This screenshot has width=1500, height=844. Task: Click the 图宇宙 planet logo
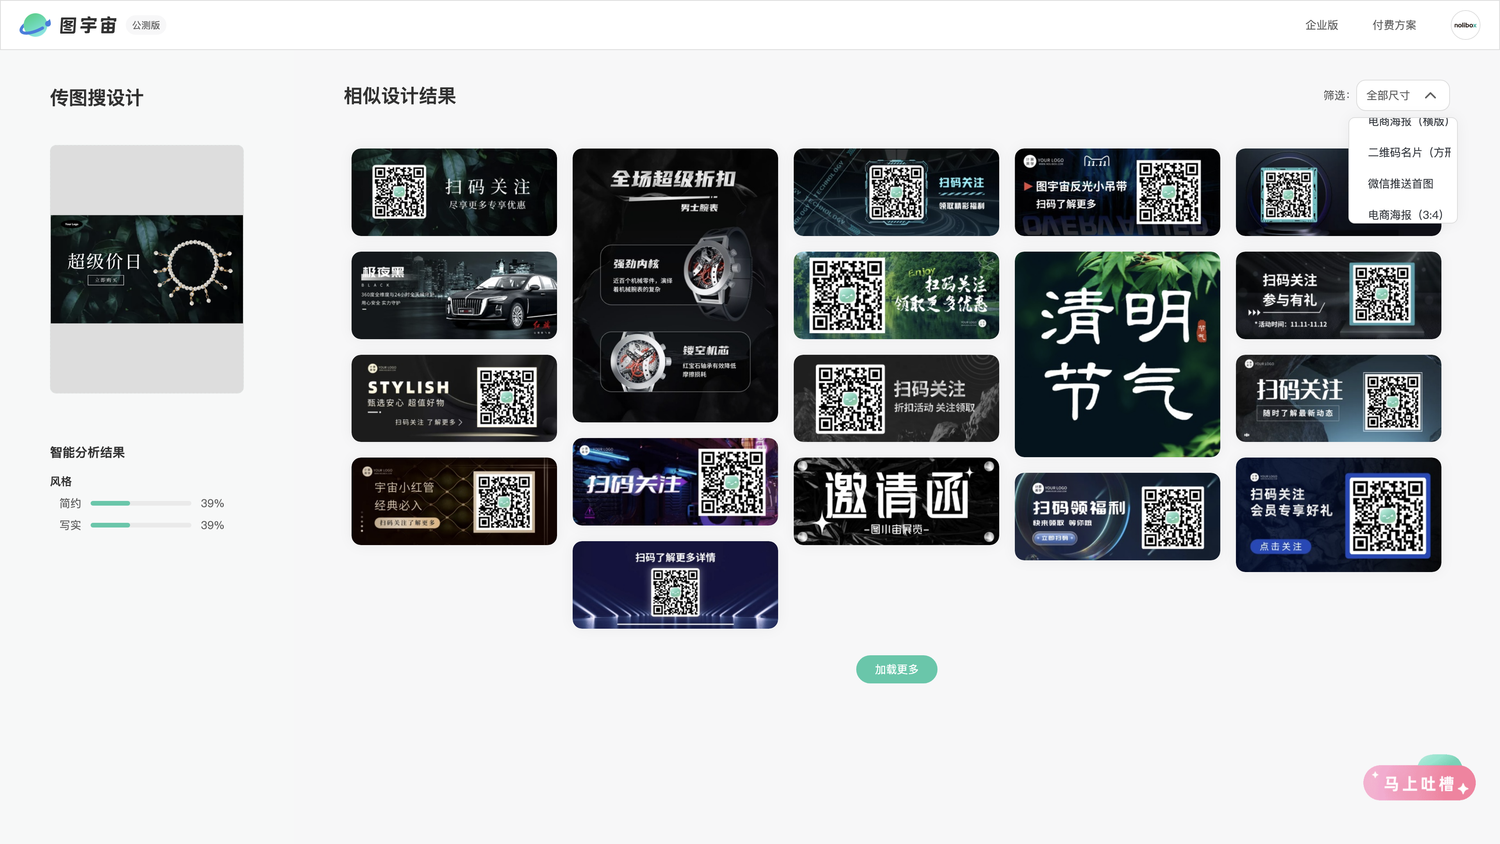pos(35,24)
